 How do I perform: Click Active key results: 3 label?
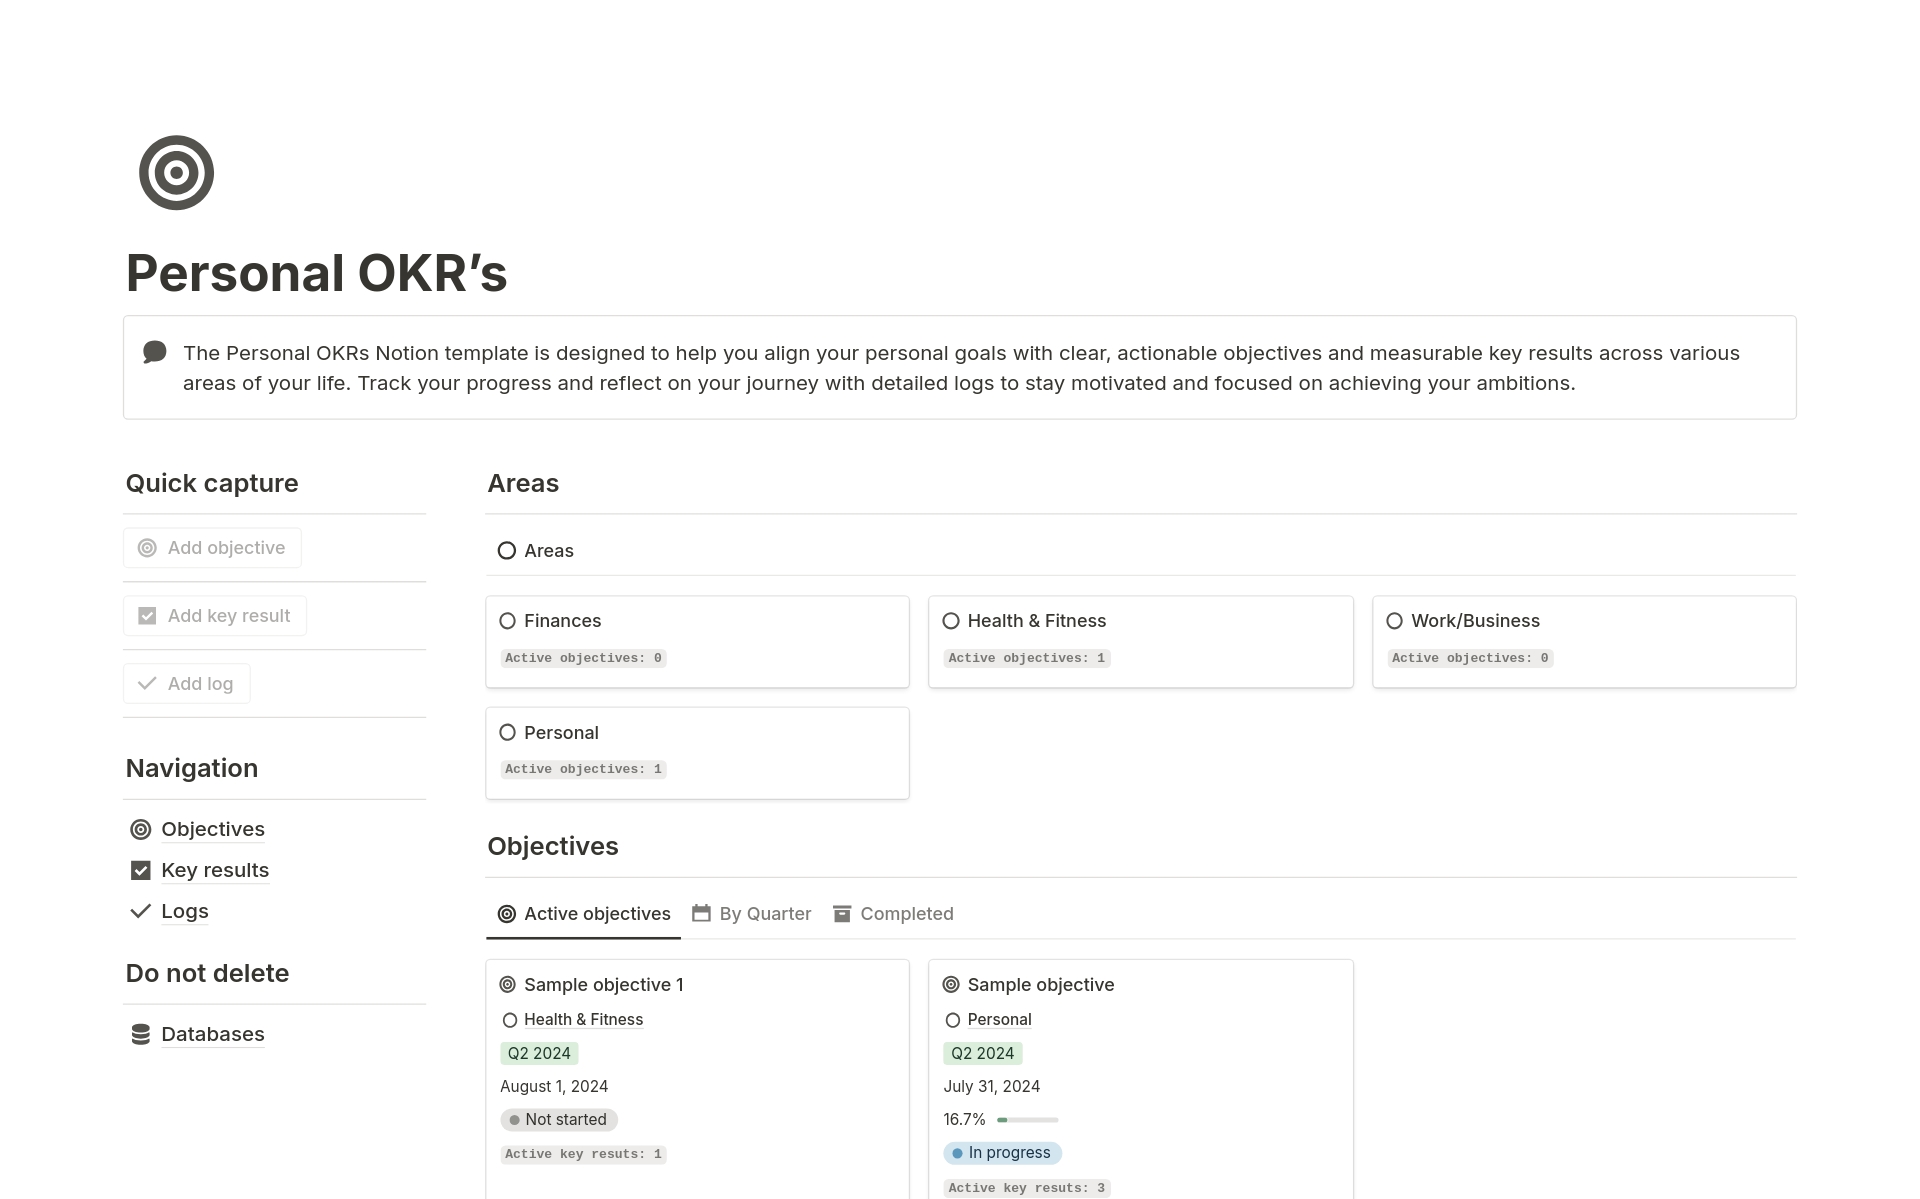click(1027, 1188)
